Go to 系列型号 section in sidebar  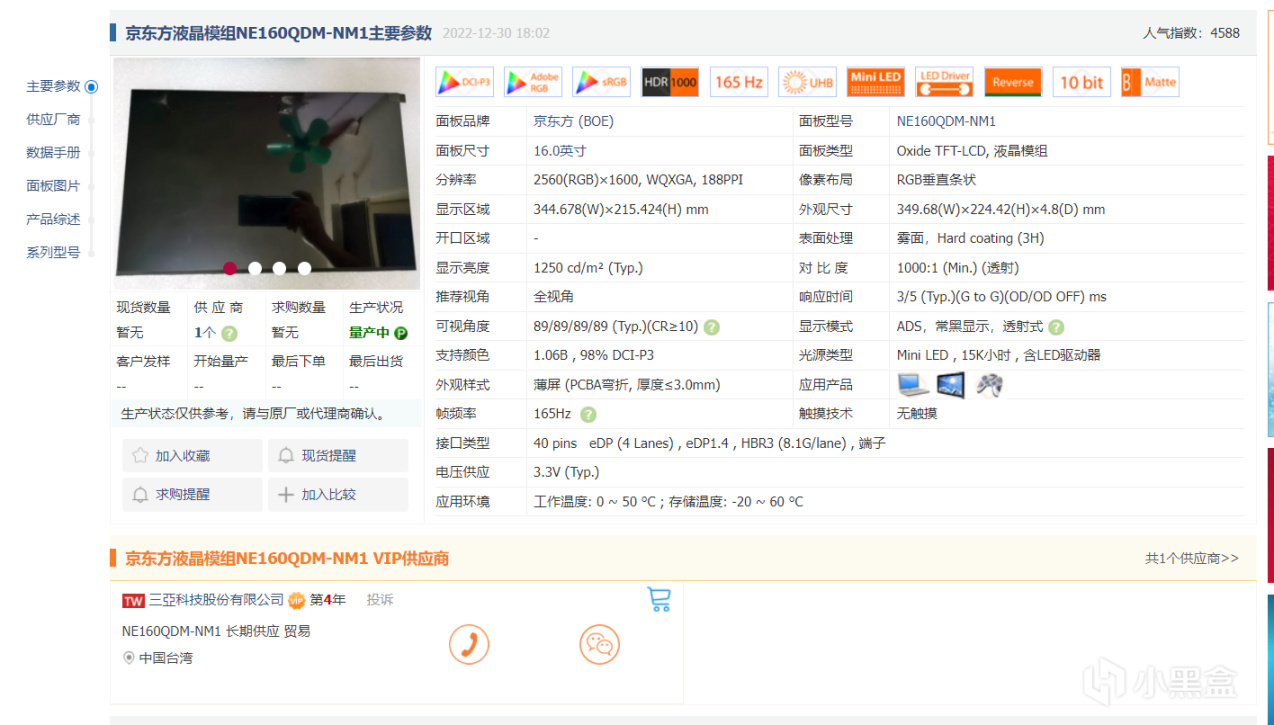coord(53,252)
